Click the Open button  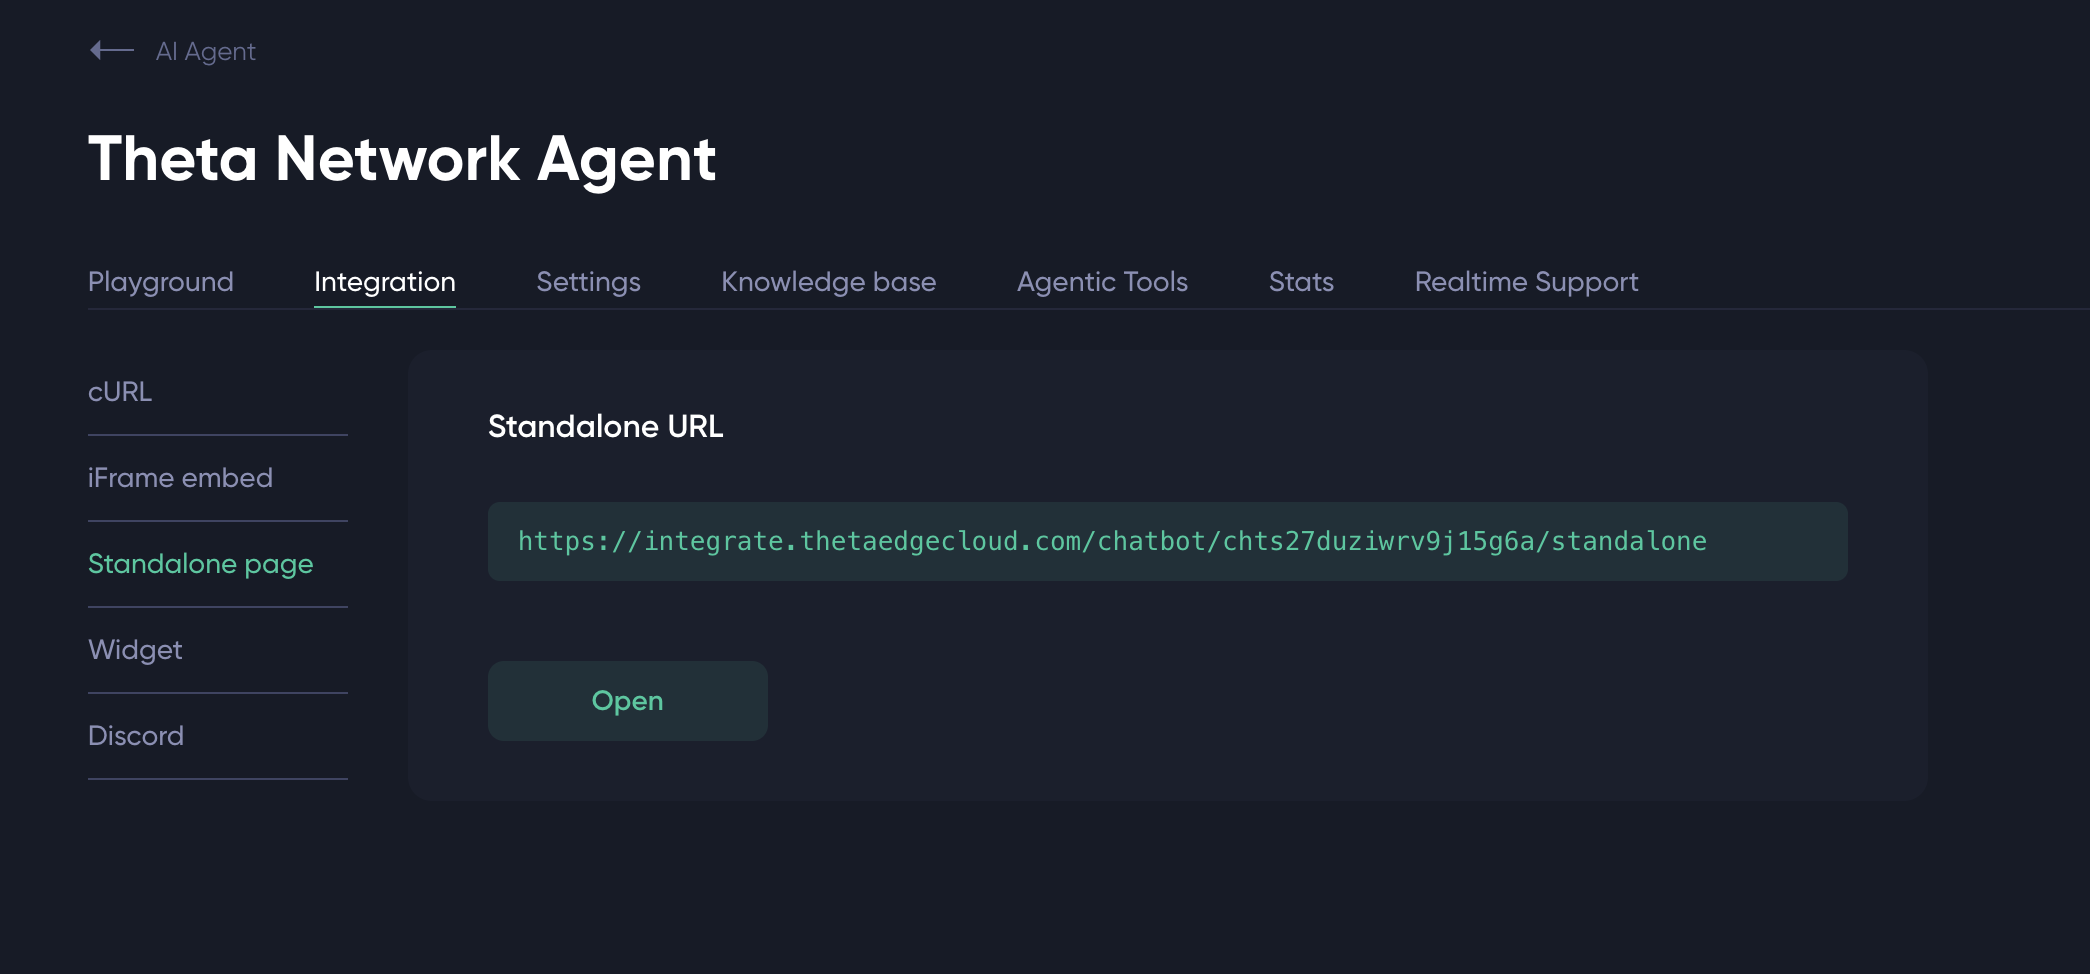coord(628,701)
